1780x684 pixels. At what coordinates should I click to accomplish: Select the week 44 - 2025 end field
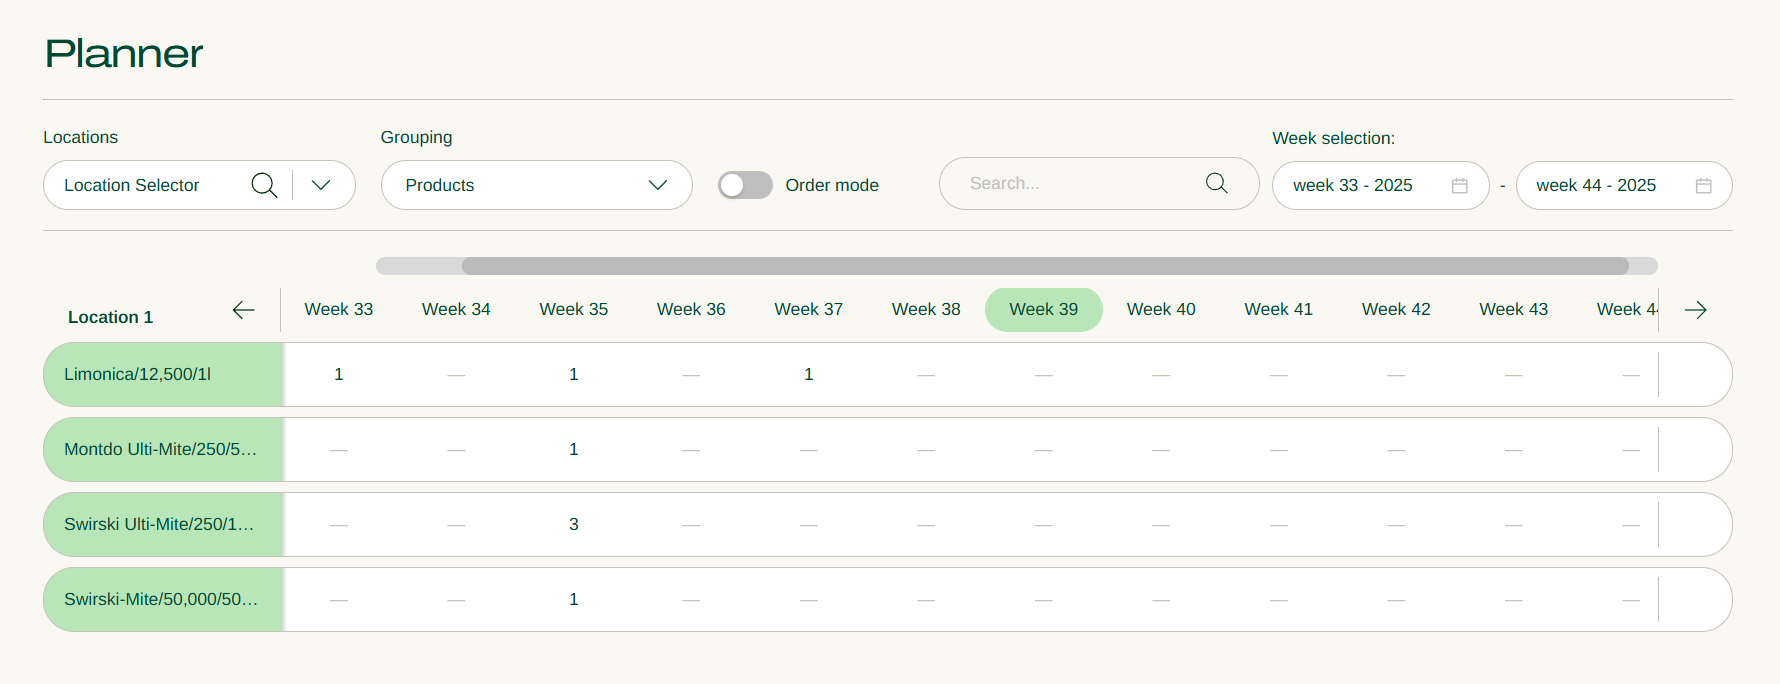coord(1624,185)
